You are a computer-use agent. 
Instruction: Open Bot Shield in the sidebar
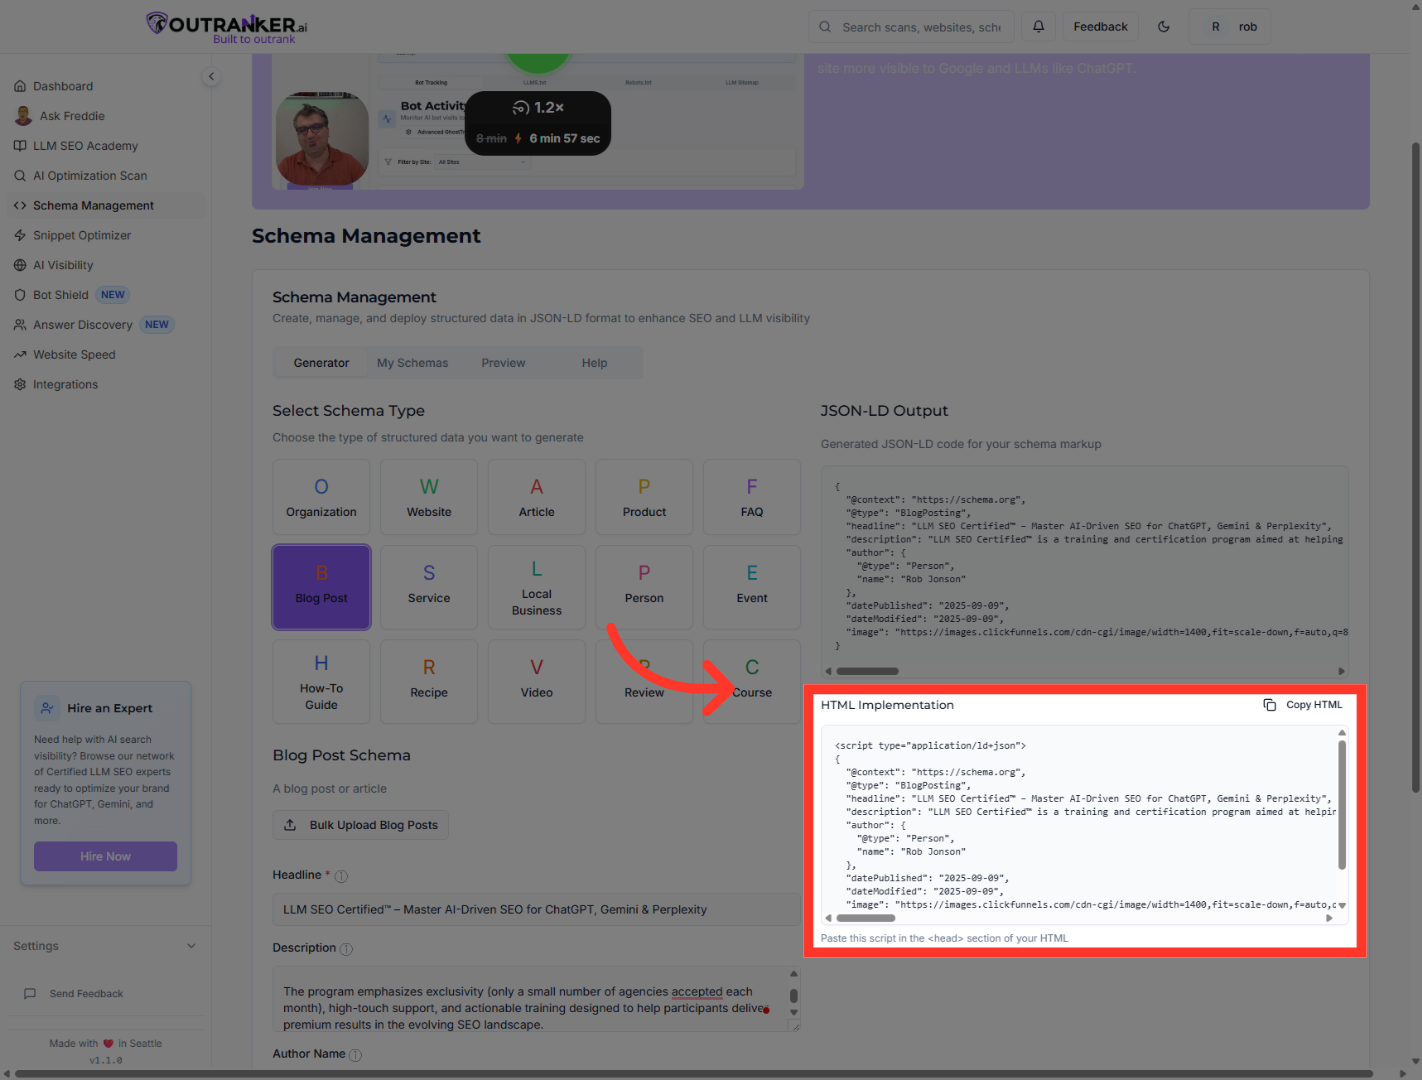tap(60, 294)
